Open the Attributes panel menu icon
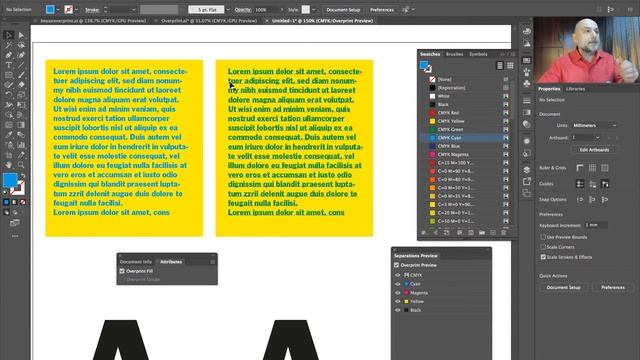The image size is (640, 360). tap(213, 262)
